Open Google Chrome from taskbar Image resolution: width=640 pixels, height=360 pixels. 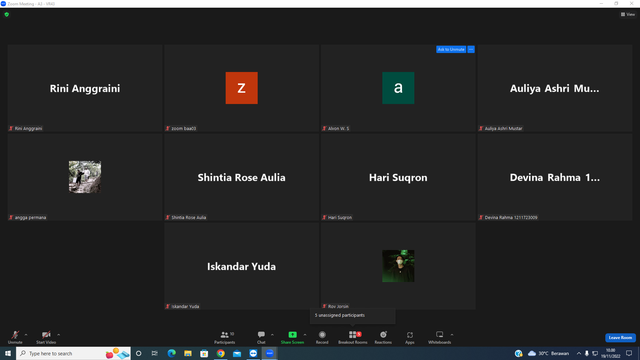pos(220,353)
